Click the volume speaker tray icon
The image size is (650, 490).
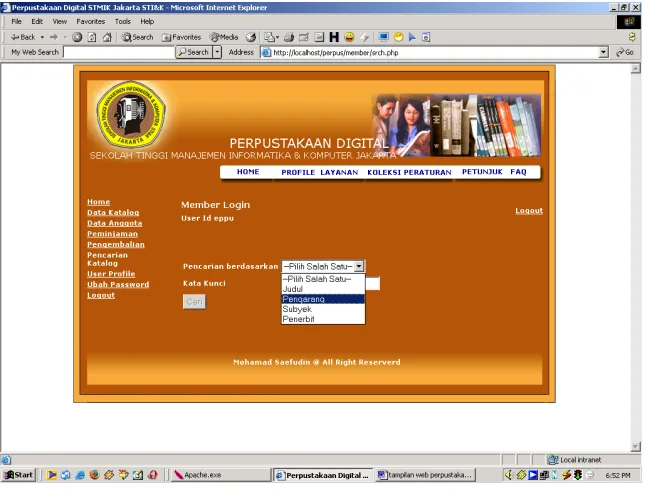pyautogui.click(x=509, y=475)
